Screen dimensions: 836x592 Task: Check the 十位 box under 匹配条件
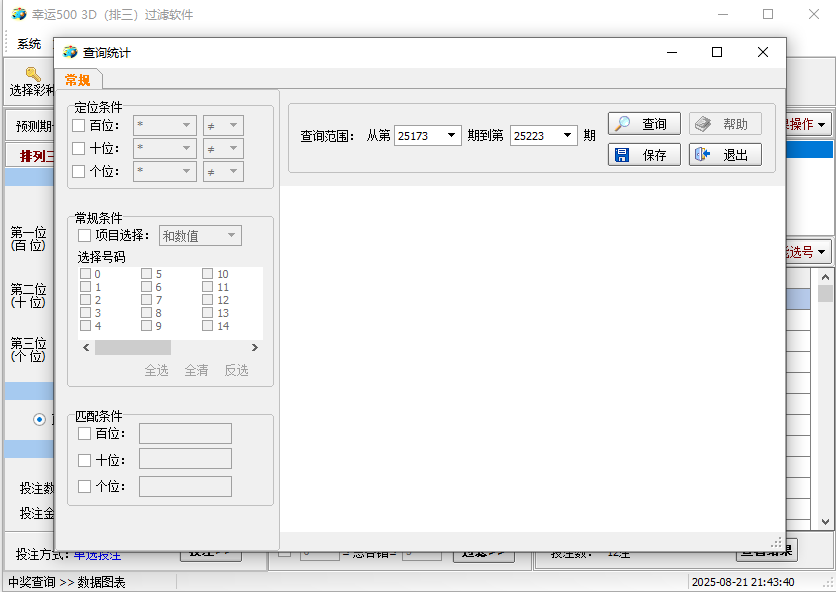pyautogui.click(x=84, y=460)
